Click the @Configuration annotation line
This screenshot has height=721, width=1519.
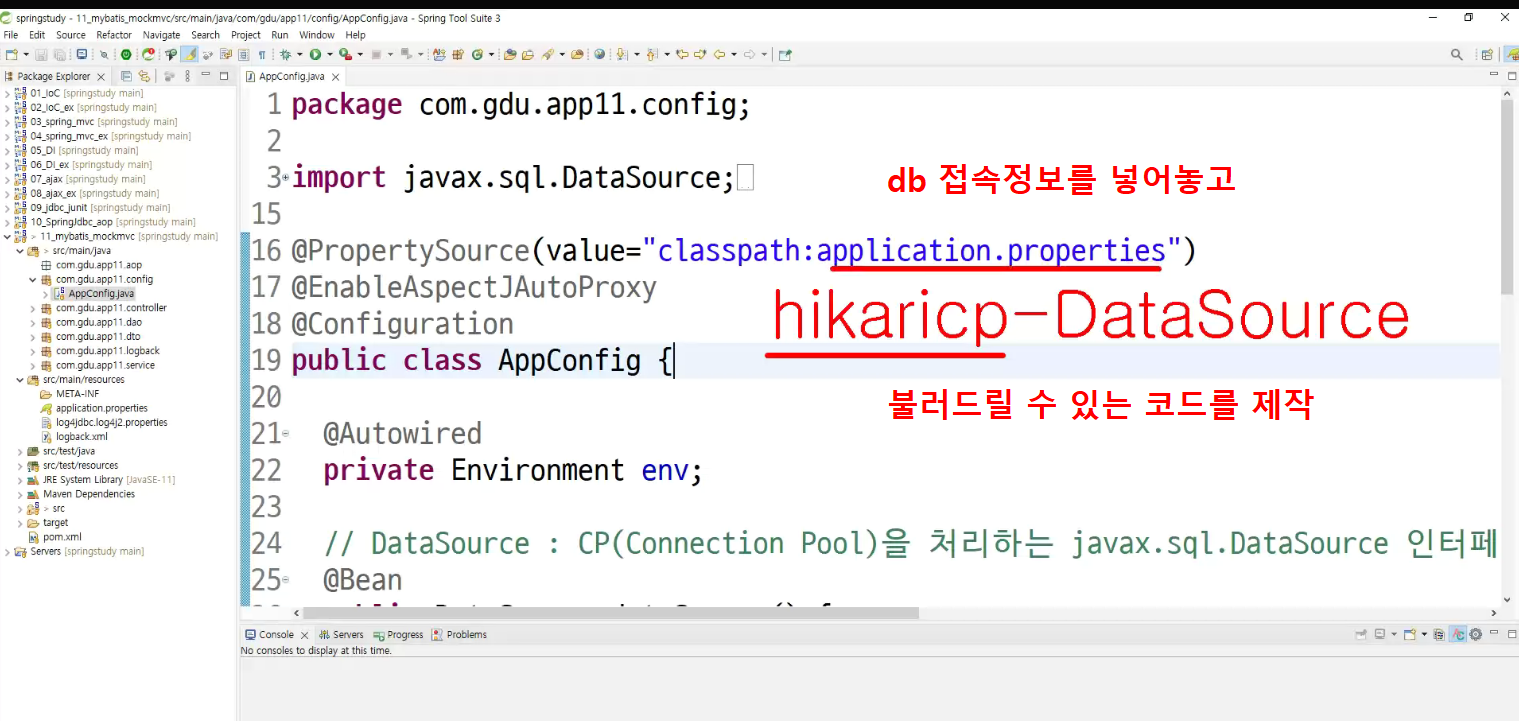pos(402,324)
